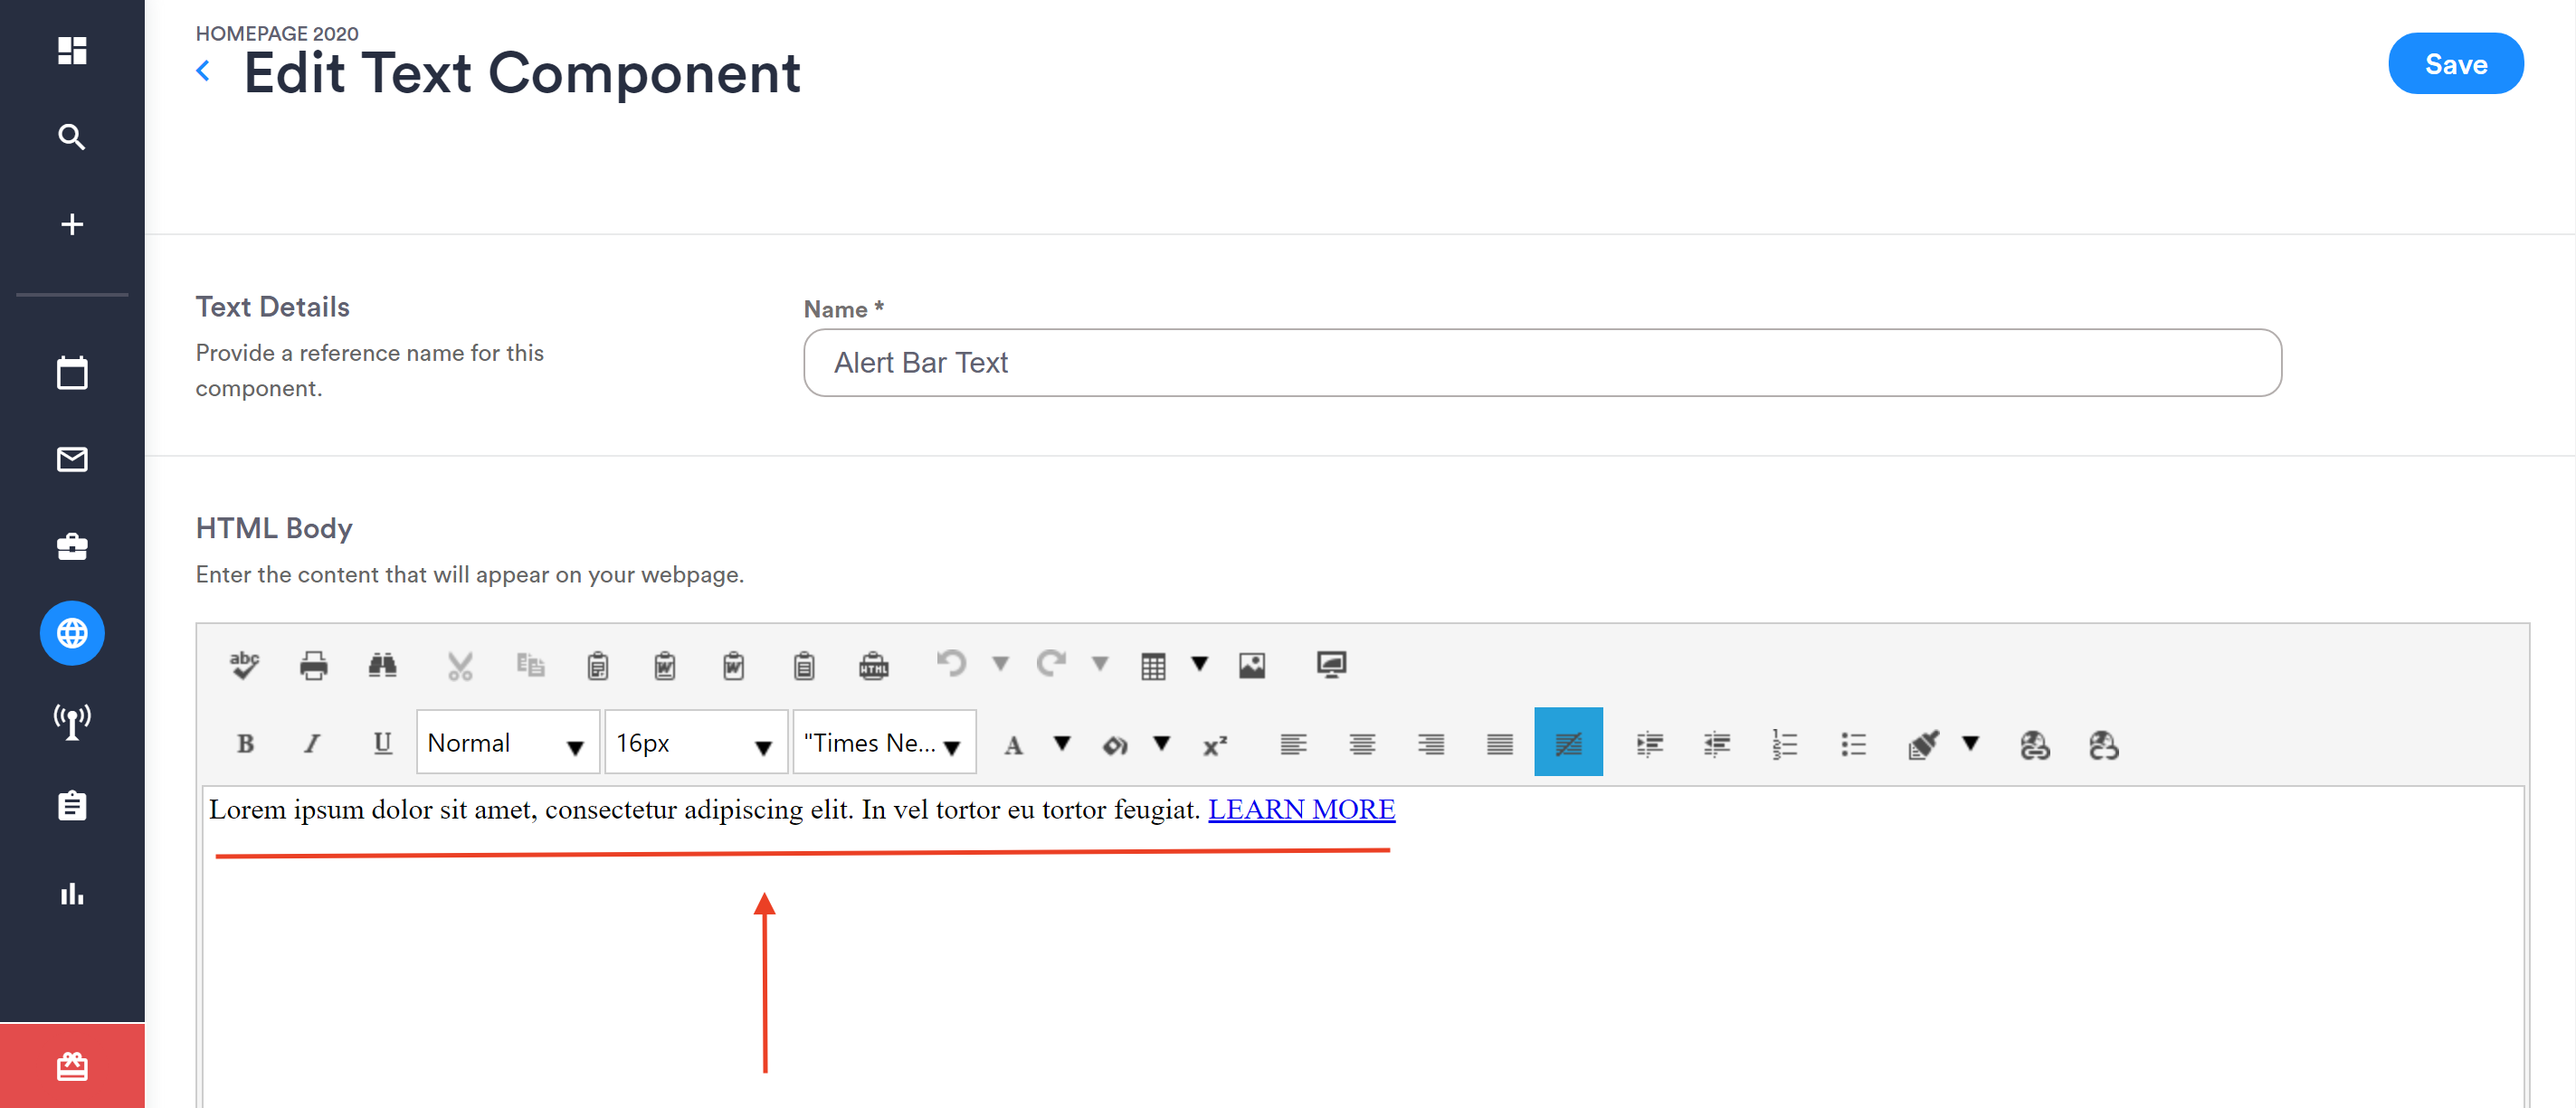
Task: Open the font color picker arrow
Action: coord(1062,743)
